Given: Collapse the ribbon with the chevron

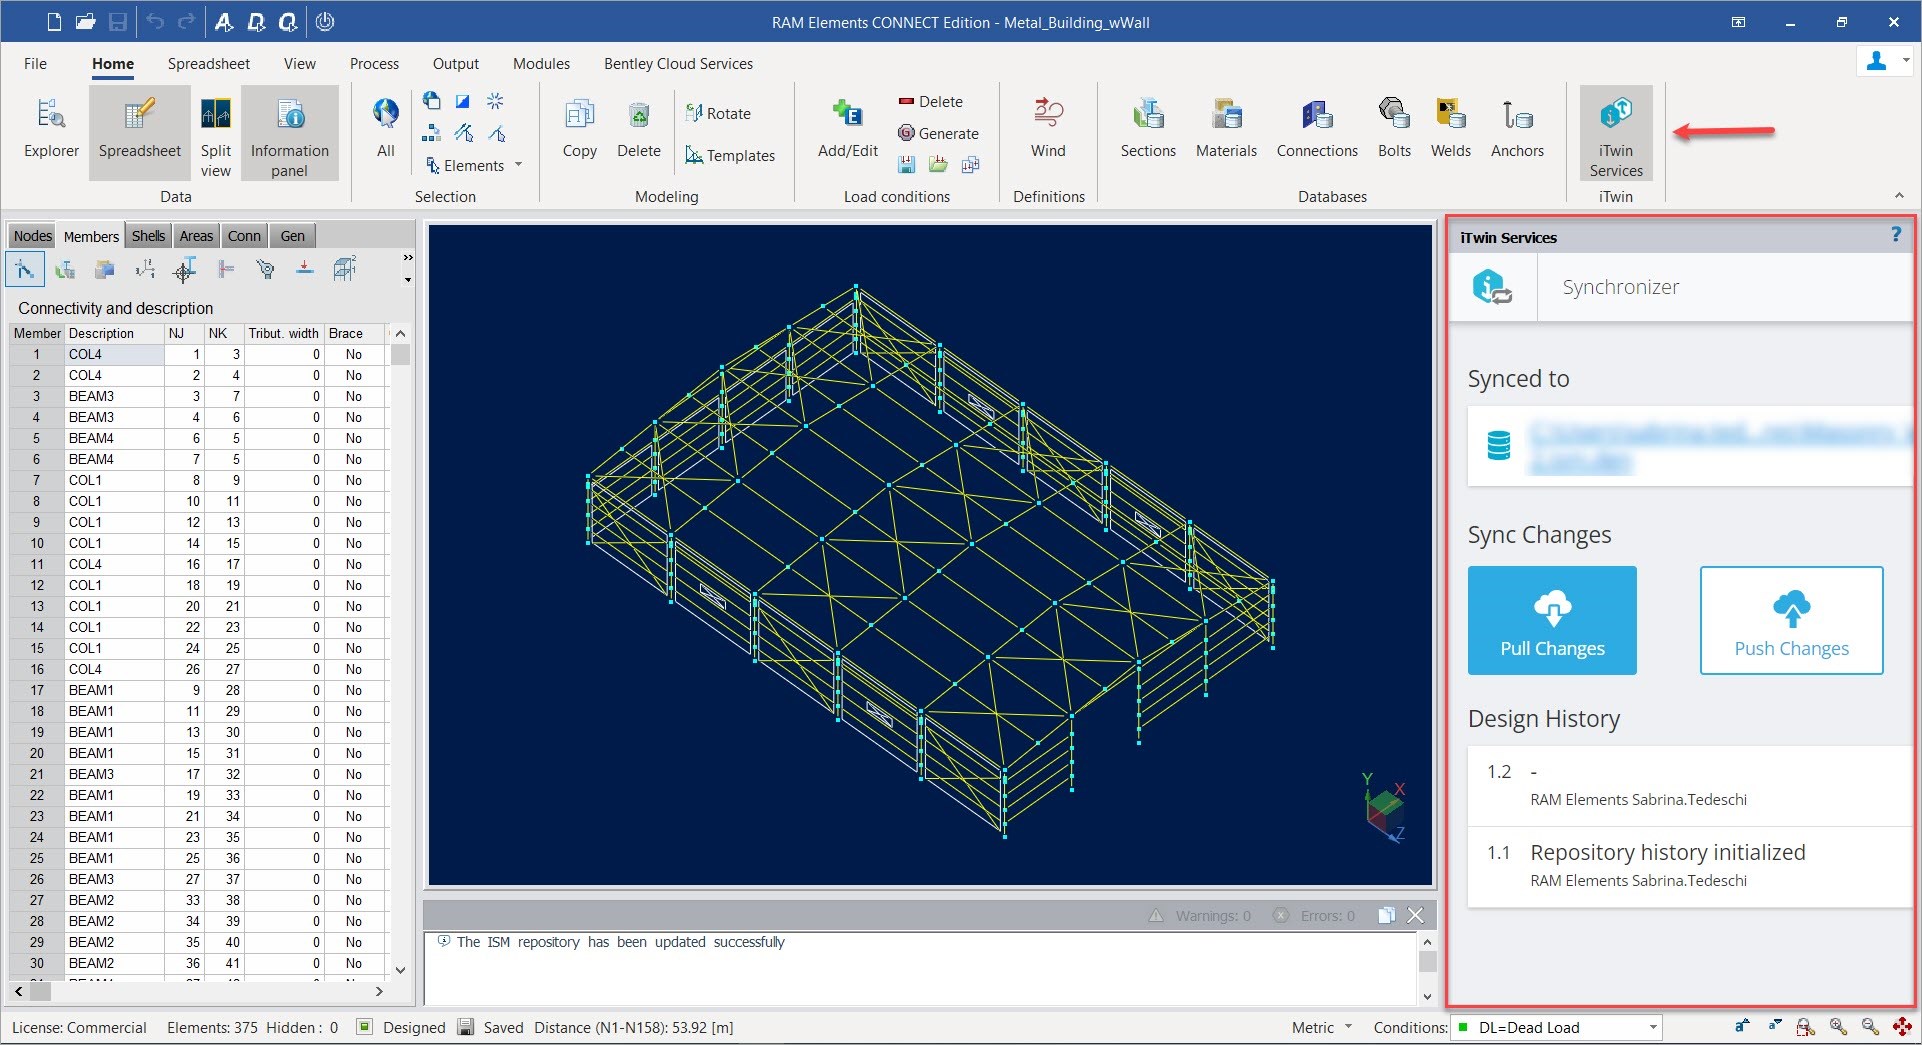Looking at the screenshot, I should click(x=1899, y=195).
